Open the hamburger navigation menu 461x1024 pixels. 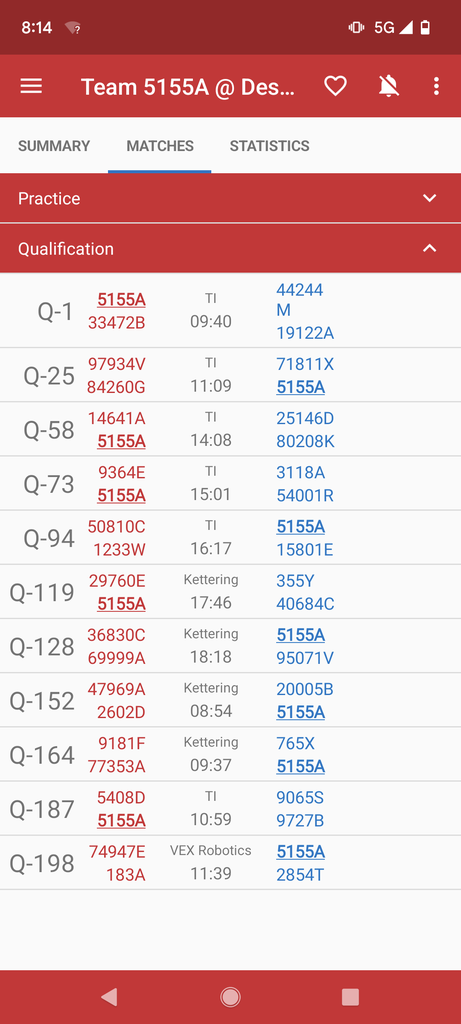pyautogui.click(x=31, y=86)
